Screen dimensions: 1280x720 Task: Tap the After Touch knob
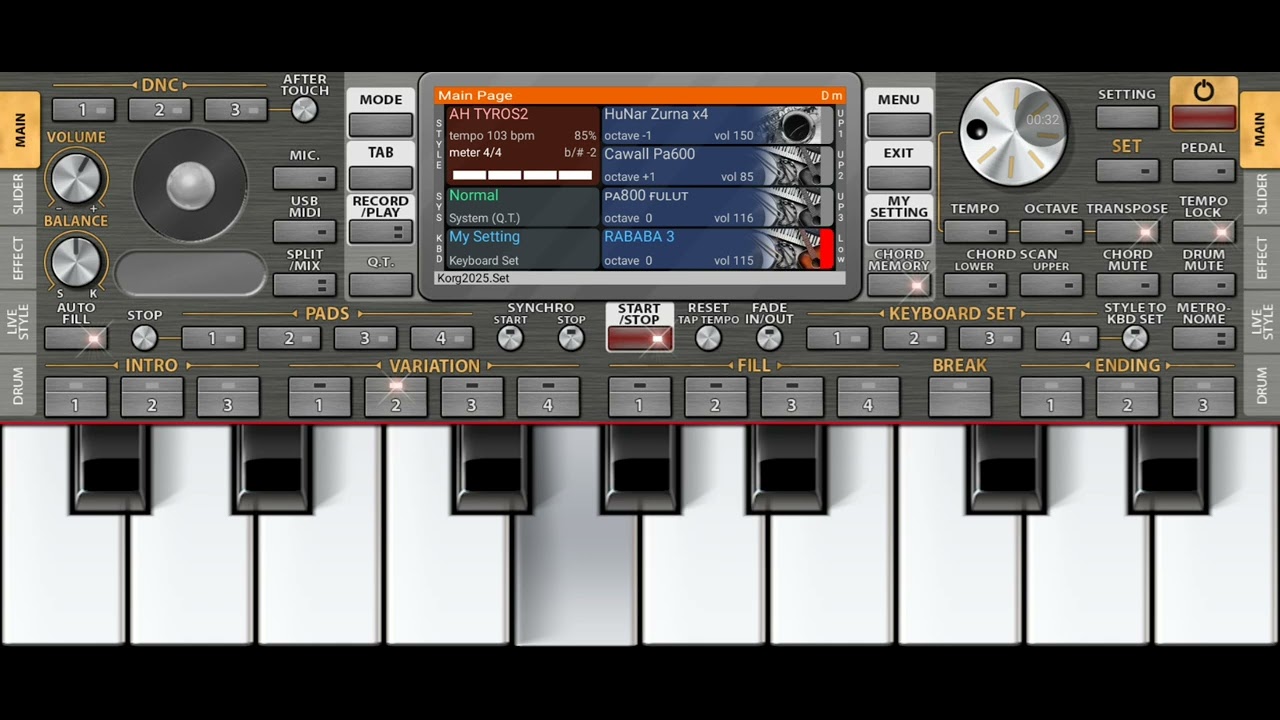(304, 110)
